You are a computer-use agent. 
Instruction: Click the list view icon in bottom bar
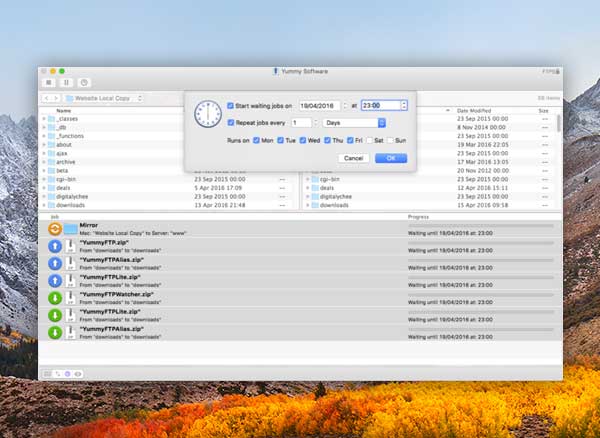(47, 374)
